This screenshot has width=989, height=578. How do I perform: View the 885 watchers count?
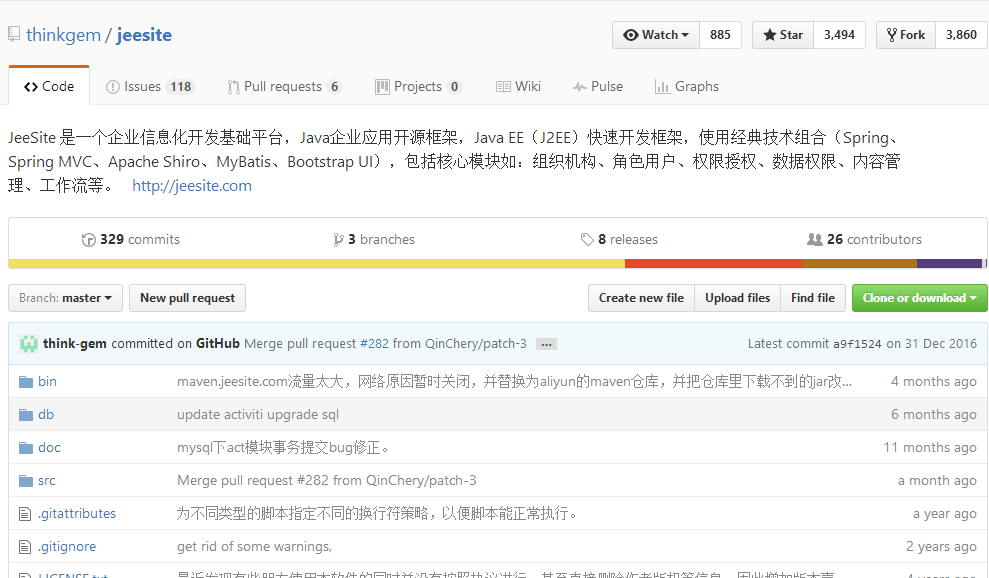pyautogui.click(x=720, y=35)
